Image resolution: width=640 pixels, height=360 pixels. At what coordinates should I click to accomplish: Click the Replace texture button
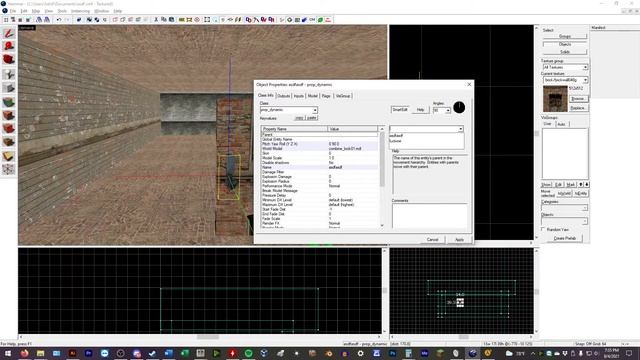coord(578,108)
